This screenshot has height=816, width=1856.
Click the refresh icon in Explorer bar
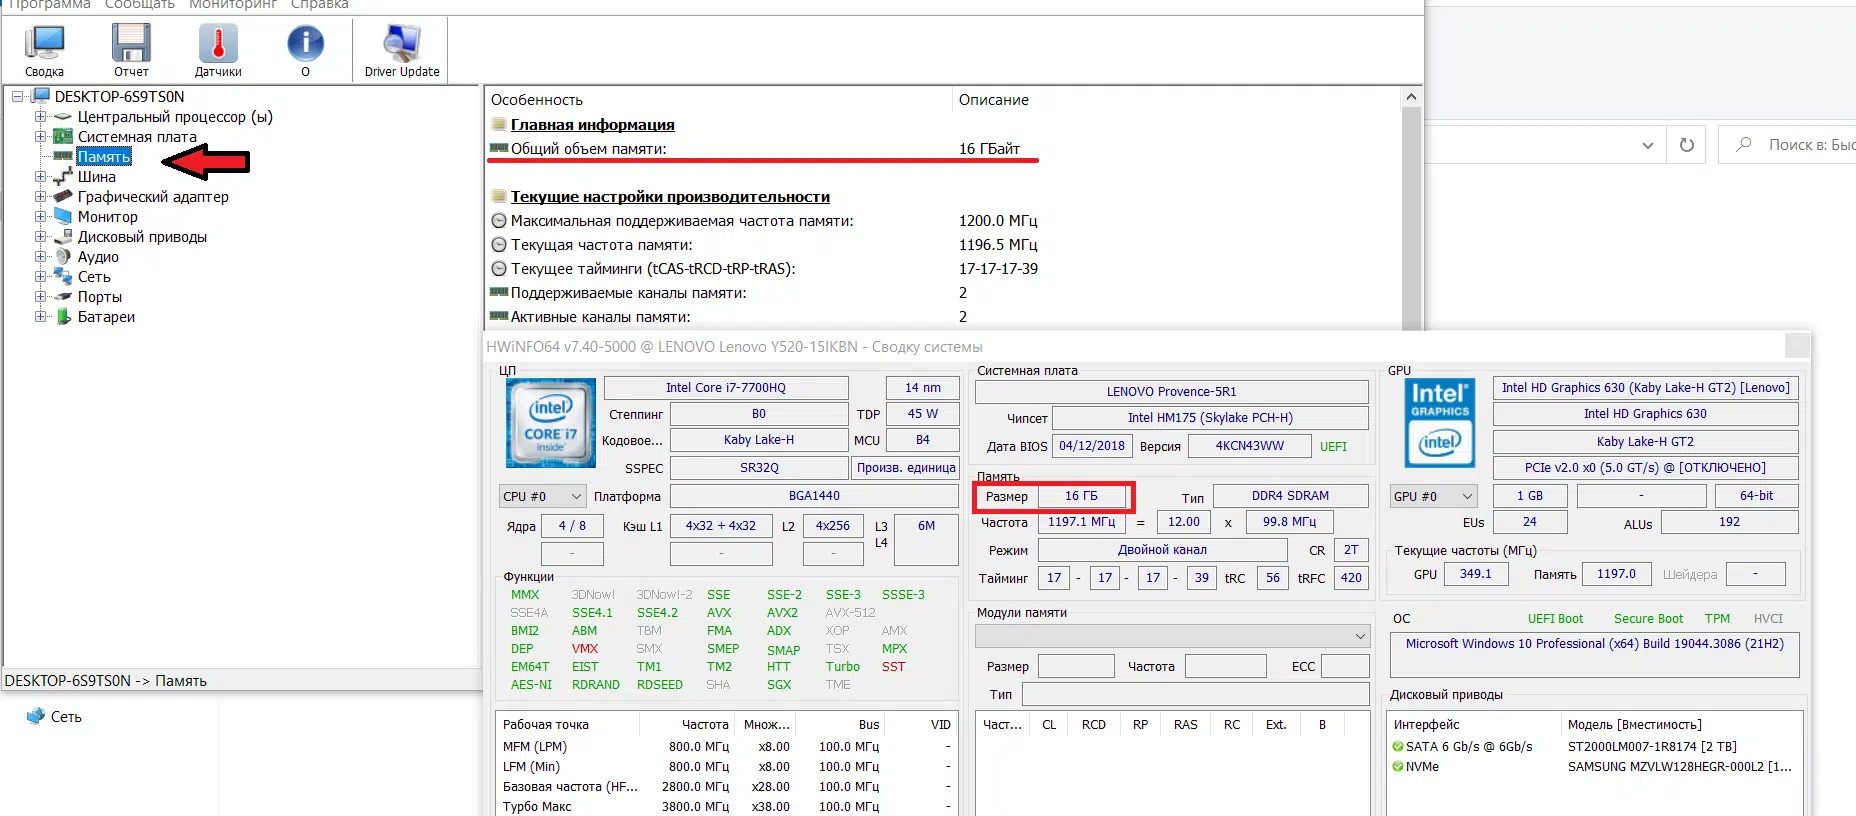tap(1687, 145)
